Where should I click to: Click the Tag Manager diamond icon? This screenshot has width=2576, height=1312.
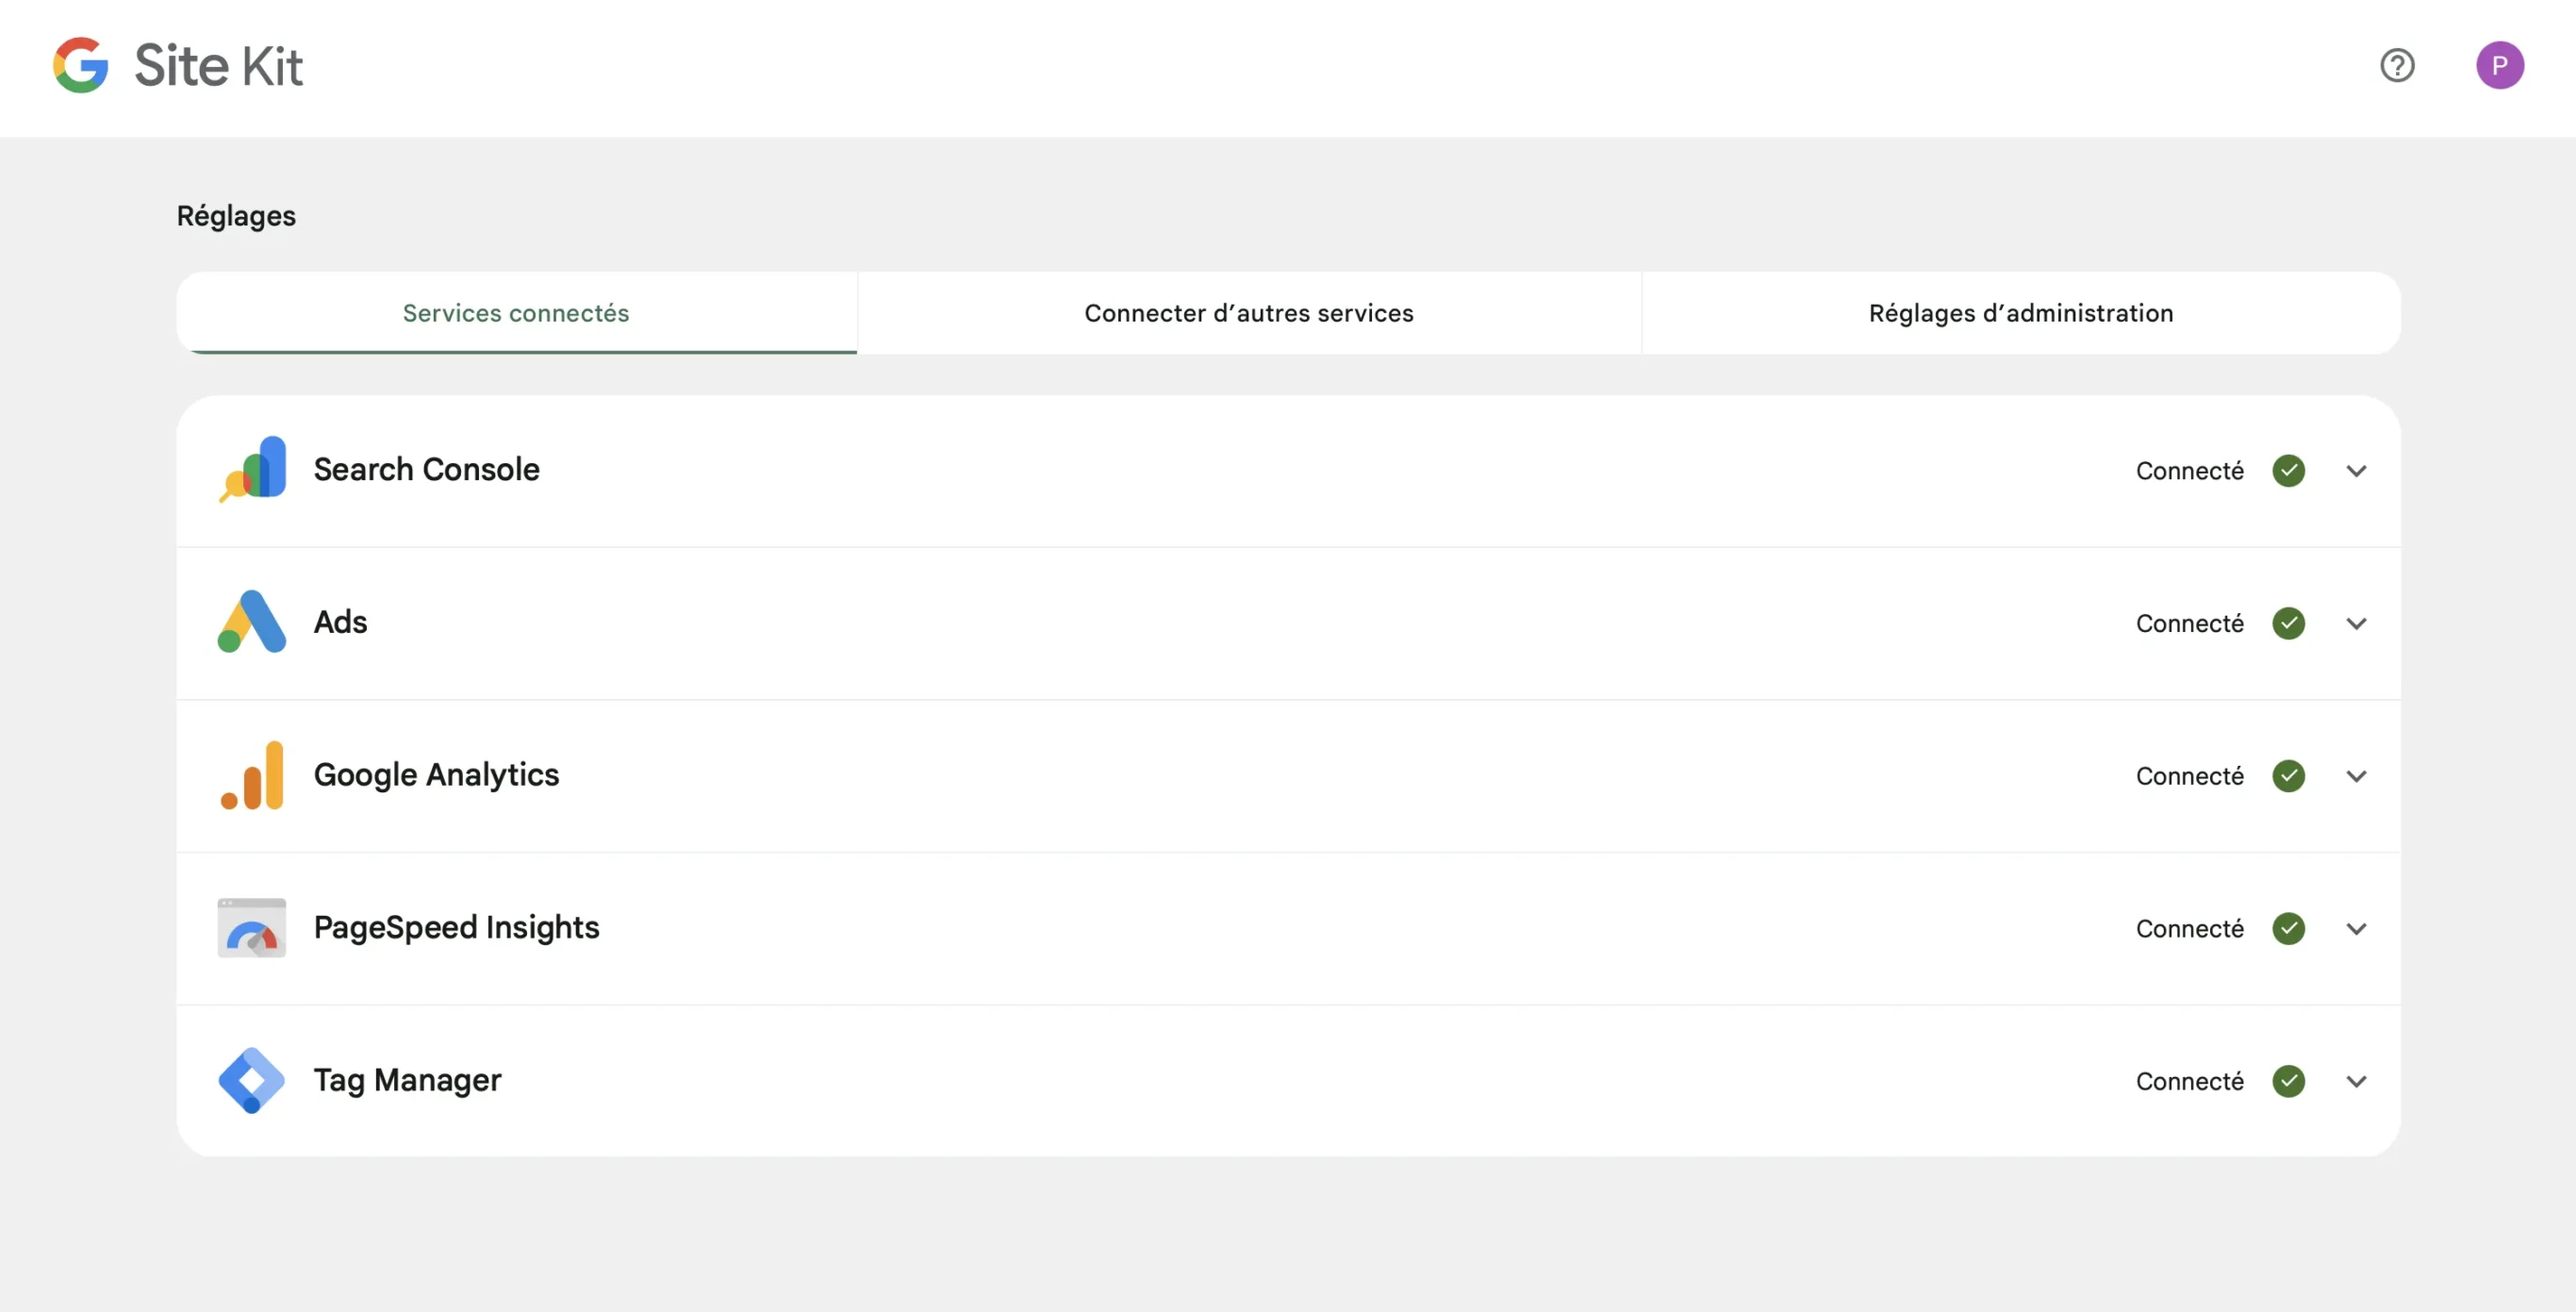coord(252,1080)
